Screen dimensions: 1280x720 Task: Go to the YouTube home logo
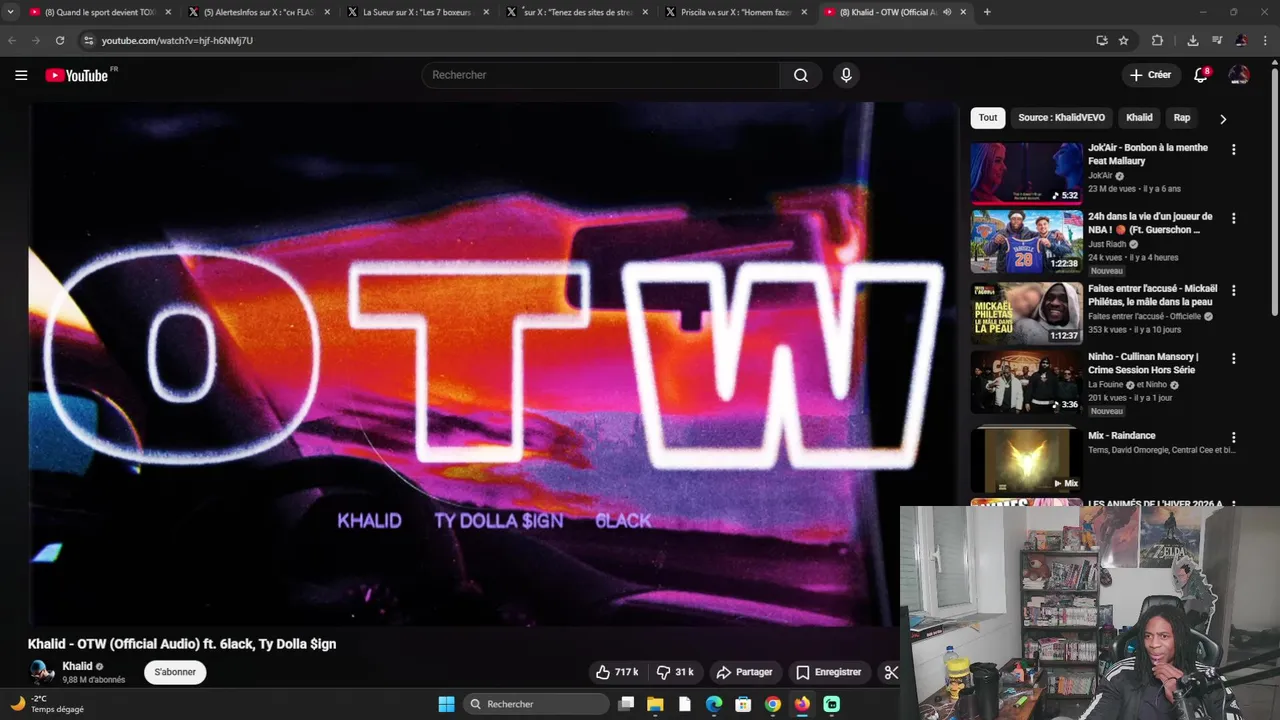point(77,75)
